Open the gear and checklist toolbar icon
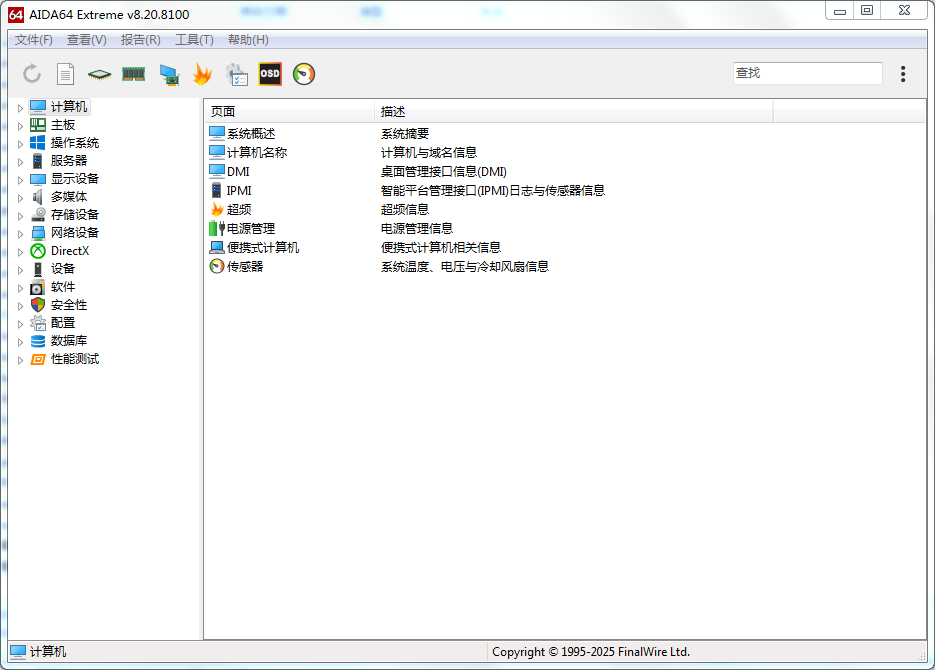935x670 pixels. pyautogui.click(x=236, y=74)
